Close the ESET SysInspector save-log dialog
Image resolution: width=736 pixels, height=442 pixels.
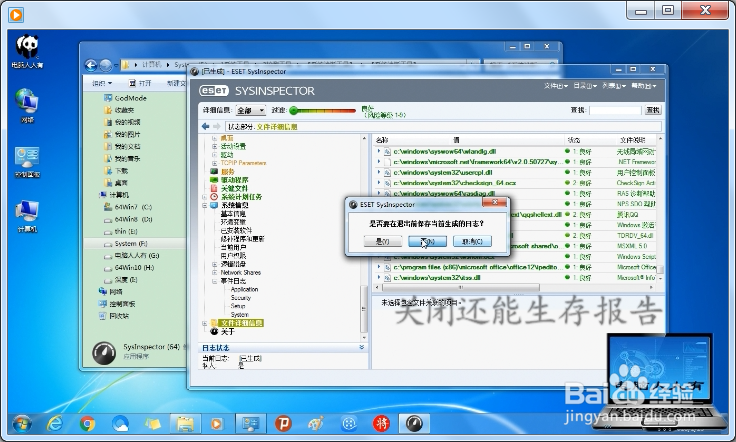pyautogui.click(x=495, y=202)
